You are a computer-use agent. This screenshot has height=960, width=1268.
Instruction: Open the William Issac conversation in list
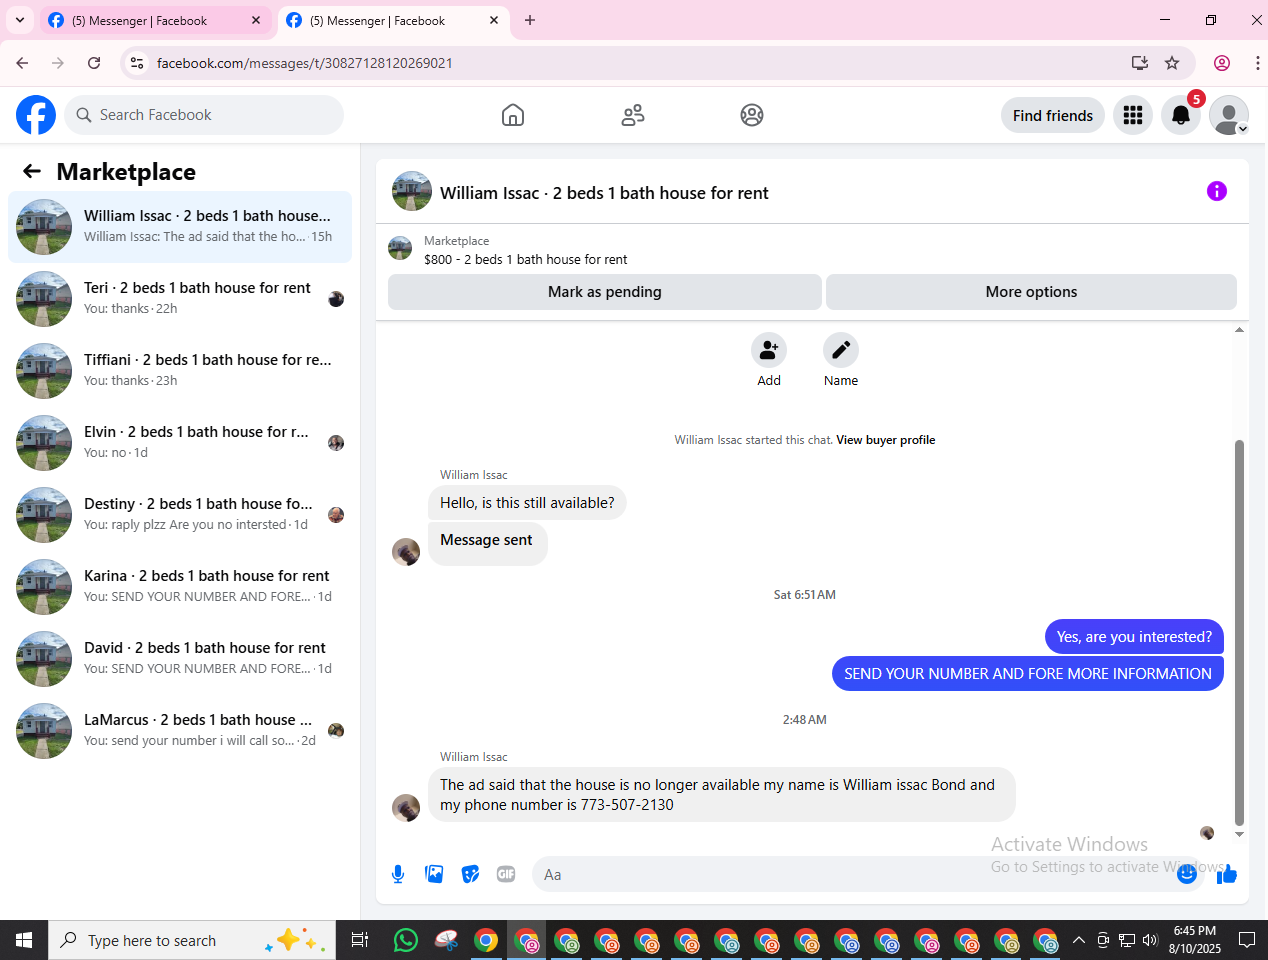point(180,227)
